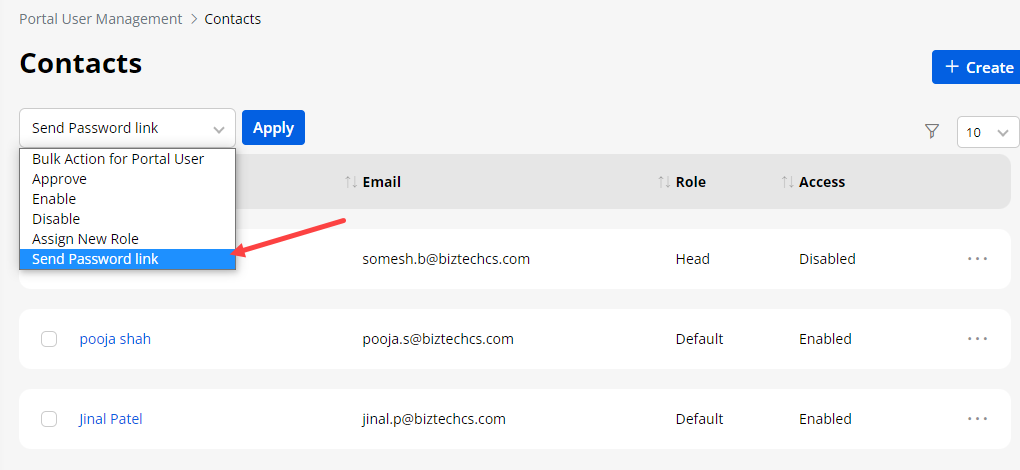1020x470 pixels.
Task: Tick the checkbox next to pooja shah
Action: [x=49, y=339]
